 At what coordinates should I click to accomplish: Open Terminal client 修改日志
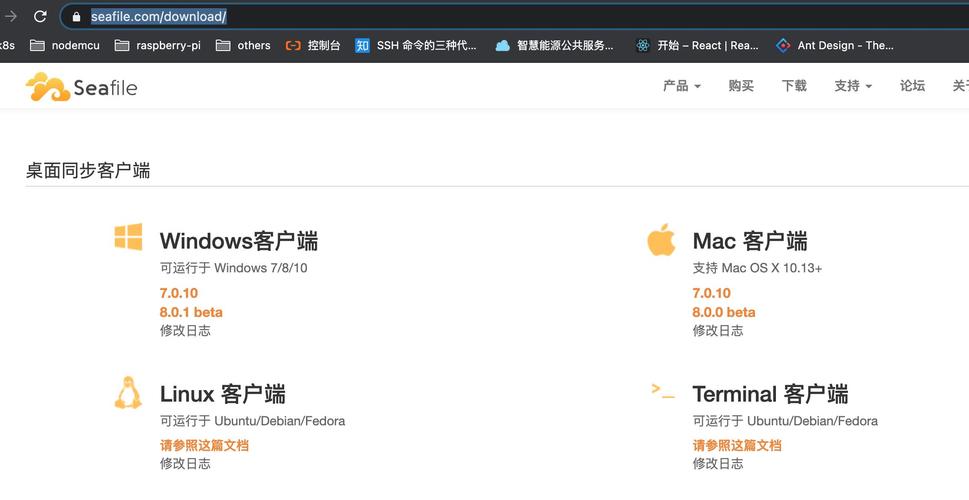click(717, 464)
